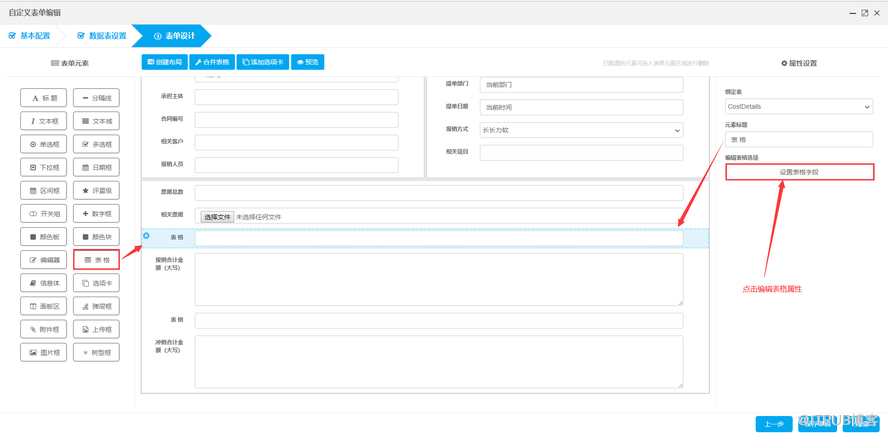Select the 下拉框 dropdown element
Image resolution: width=888 pixels, height=435 pixels.
click(x=44, y=167)
